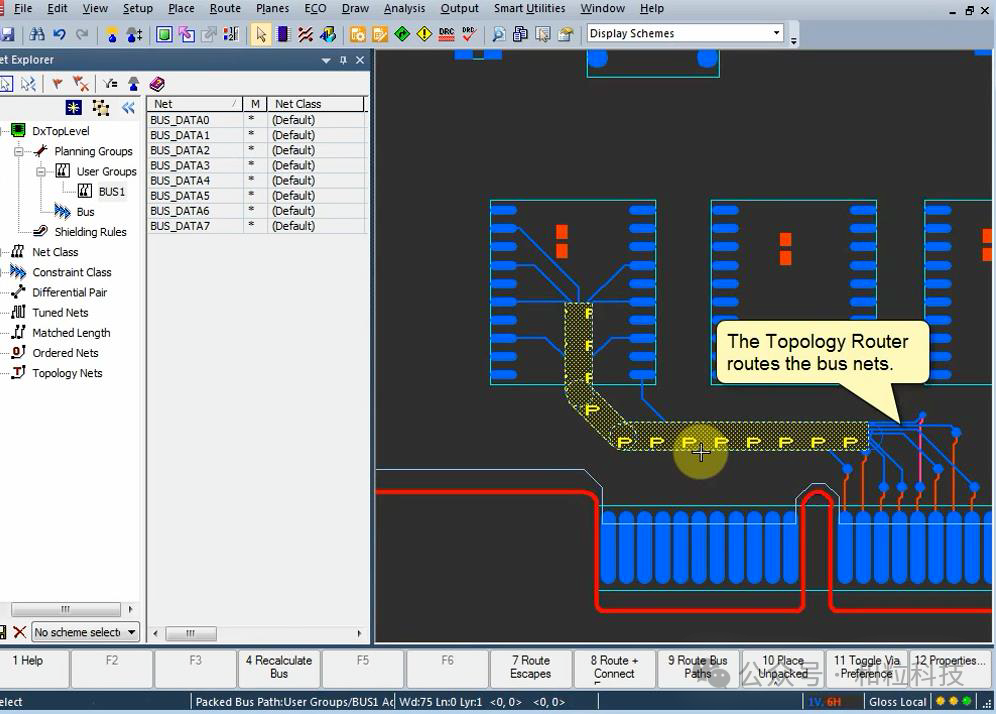Open the Route menu
996x714 pixels.
[x=225, y=8]
